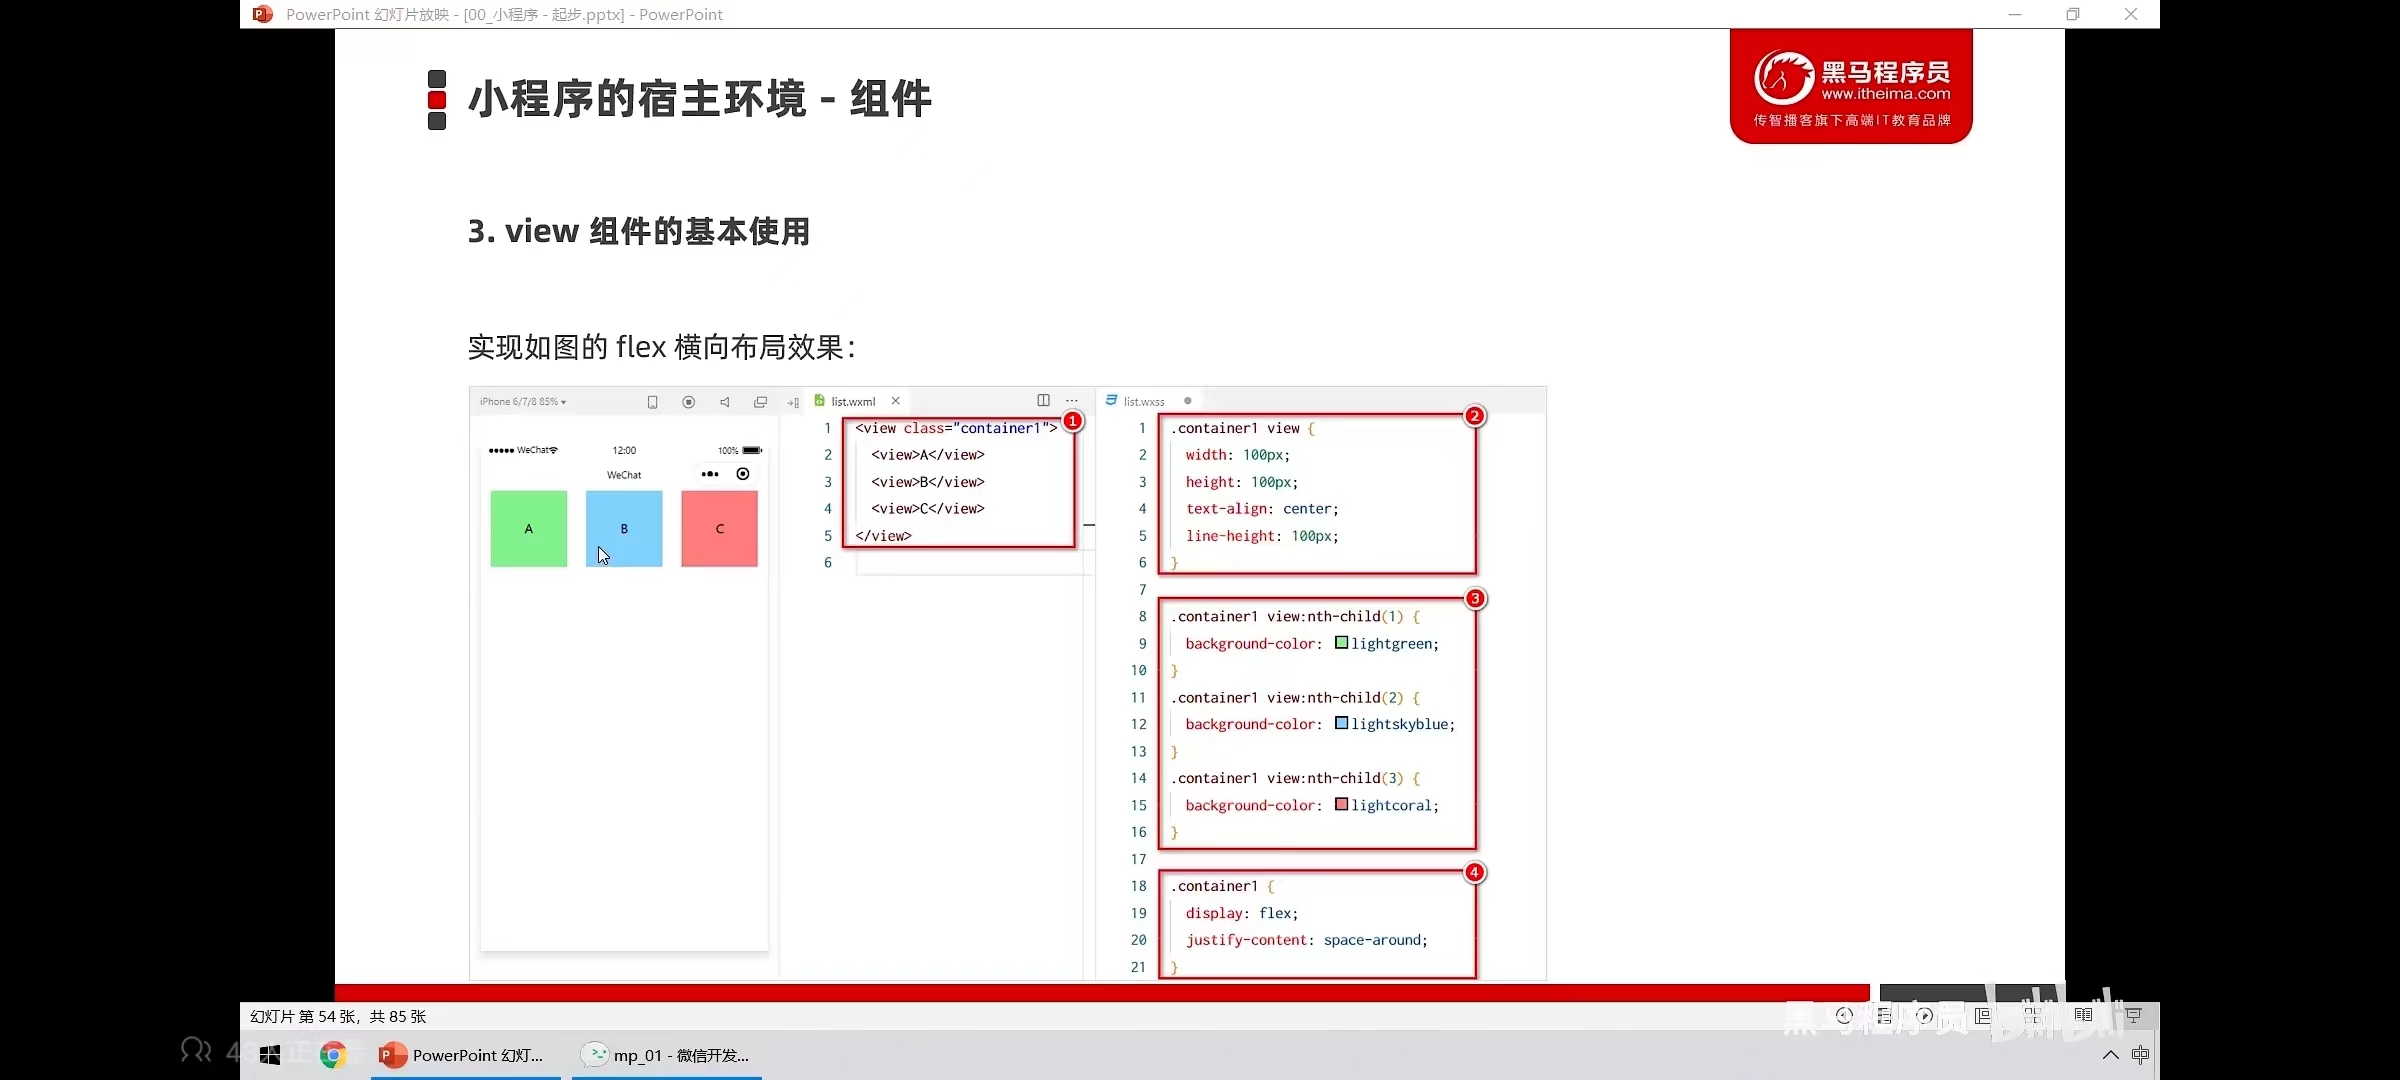Screen dimensions: 2400x1080
Task: Toggle simulator sound speaker icon
Action: pyautogui.click(x=724, y=402)
